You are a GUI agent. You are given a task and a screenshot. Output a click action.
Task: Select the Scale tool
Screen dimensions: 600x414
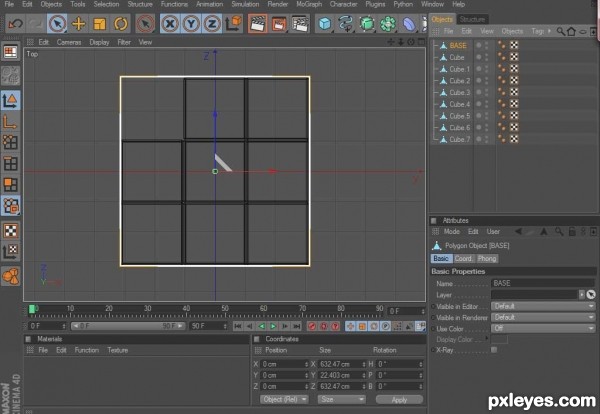click(x=99, y=24)
